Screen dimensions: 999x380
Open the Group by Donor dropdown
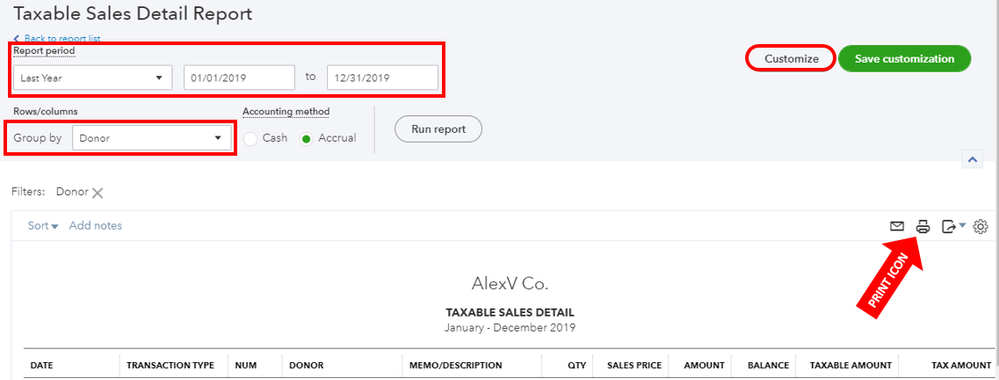point(152,138)
